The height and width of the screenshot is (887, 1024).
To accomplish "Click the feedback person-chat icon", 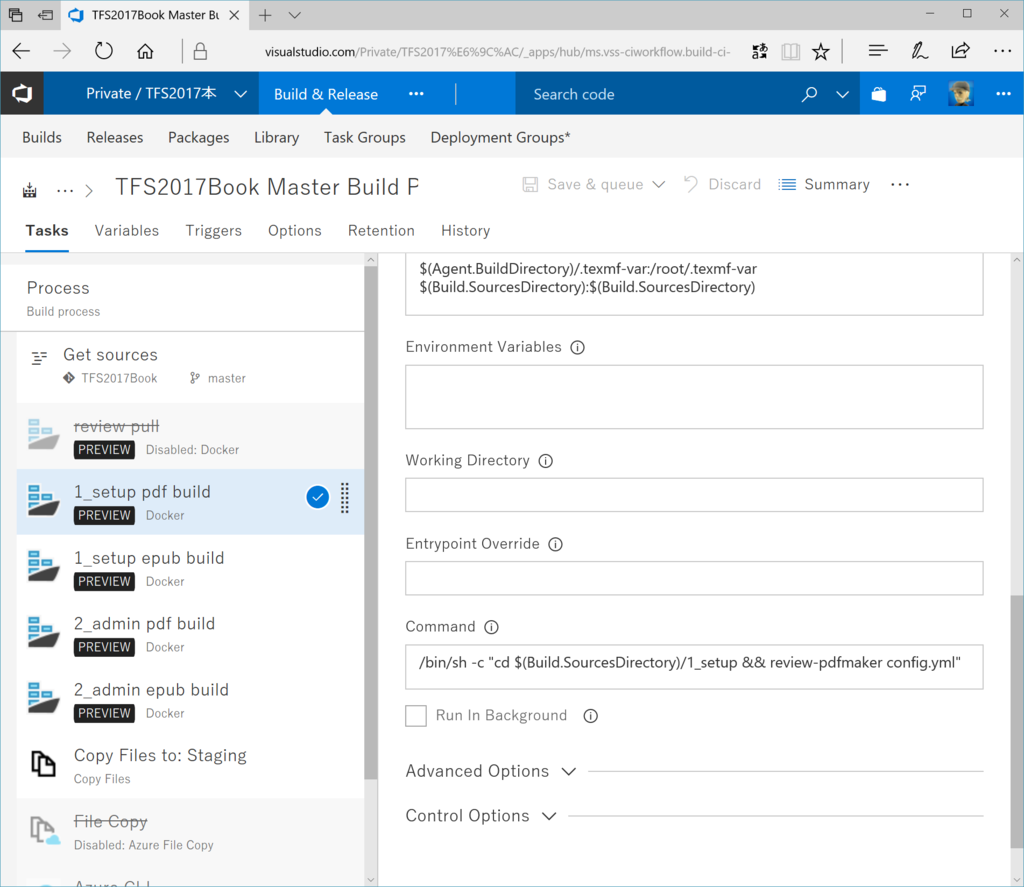I will (918, 94).
